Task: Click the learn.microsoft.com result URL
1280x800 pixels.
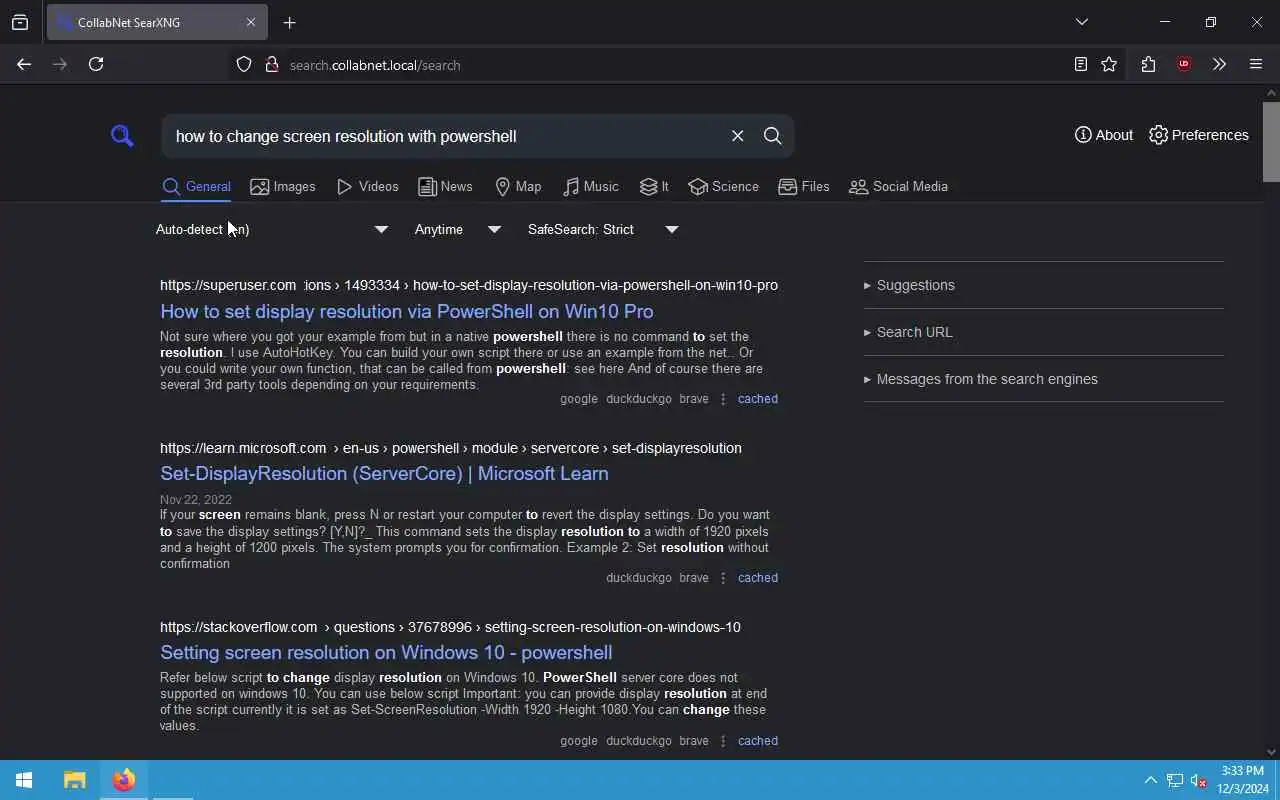Action: pyautogui.click(x=451, y=448)
